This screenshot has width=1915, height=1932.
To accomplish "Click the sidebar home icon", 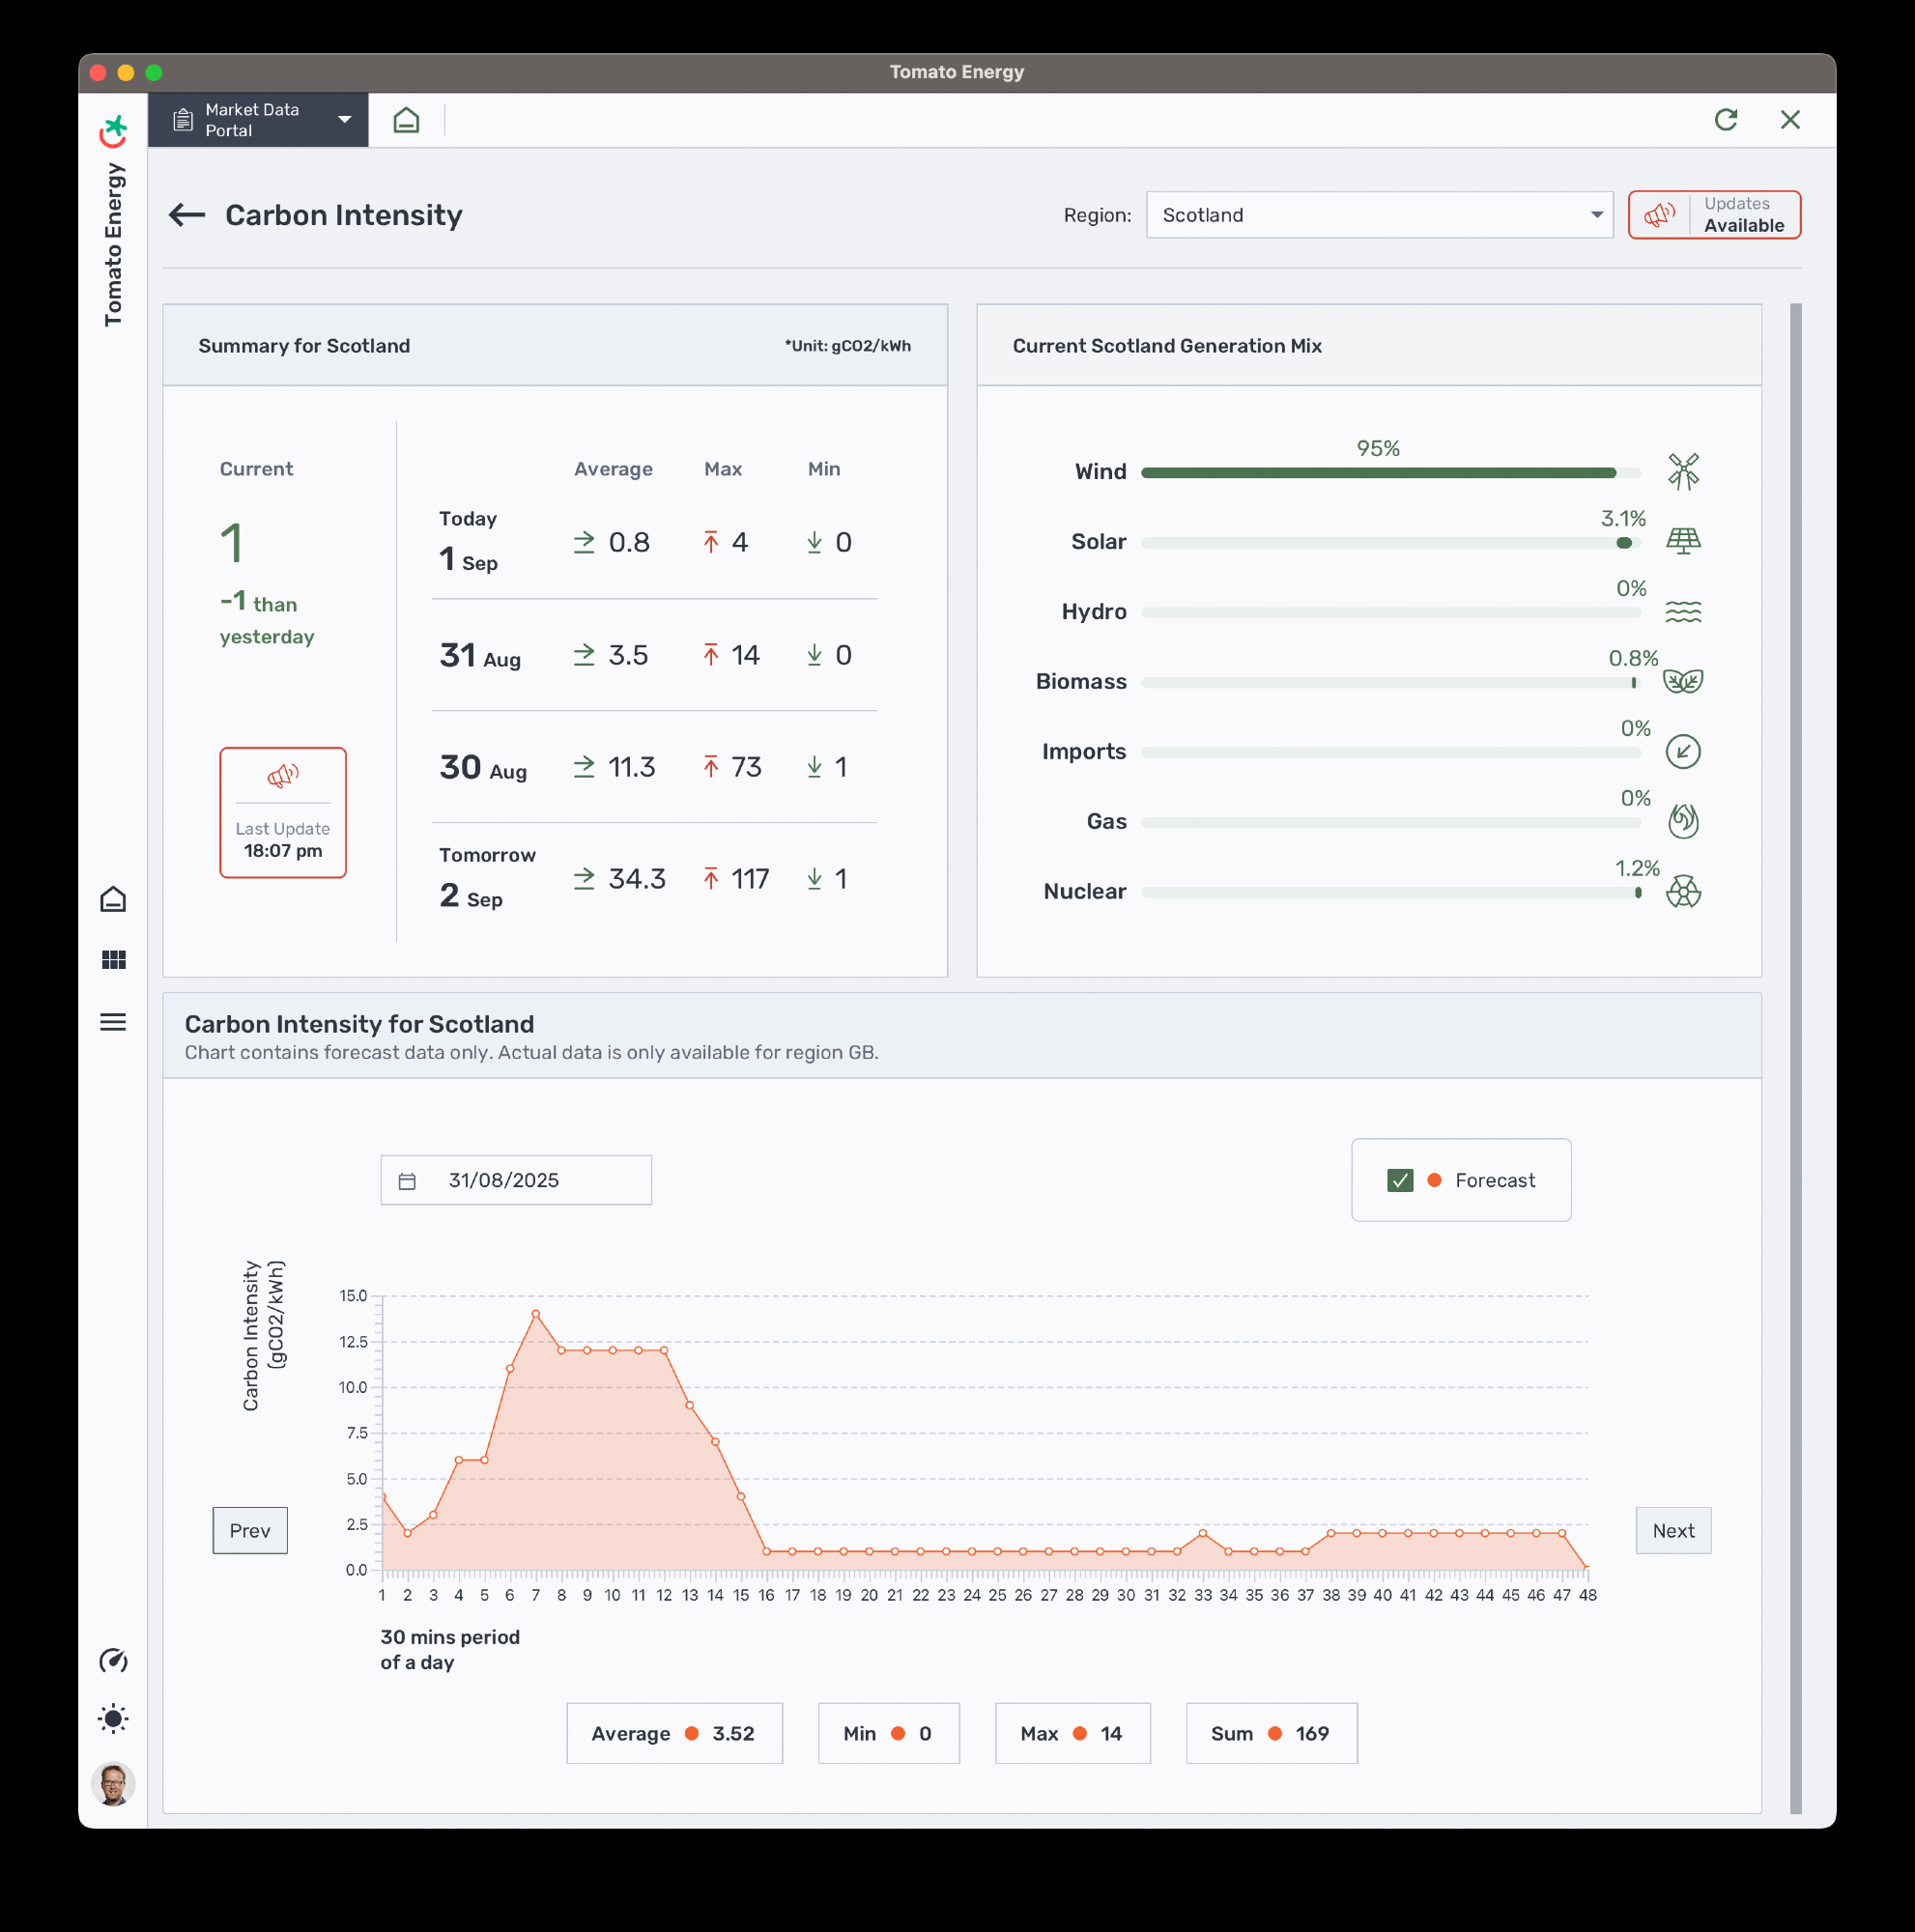I will coord(114,899).
